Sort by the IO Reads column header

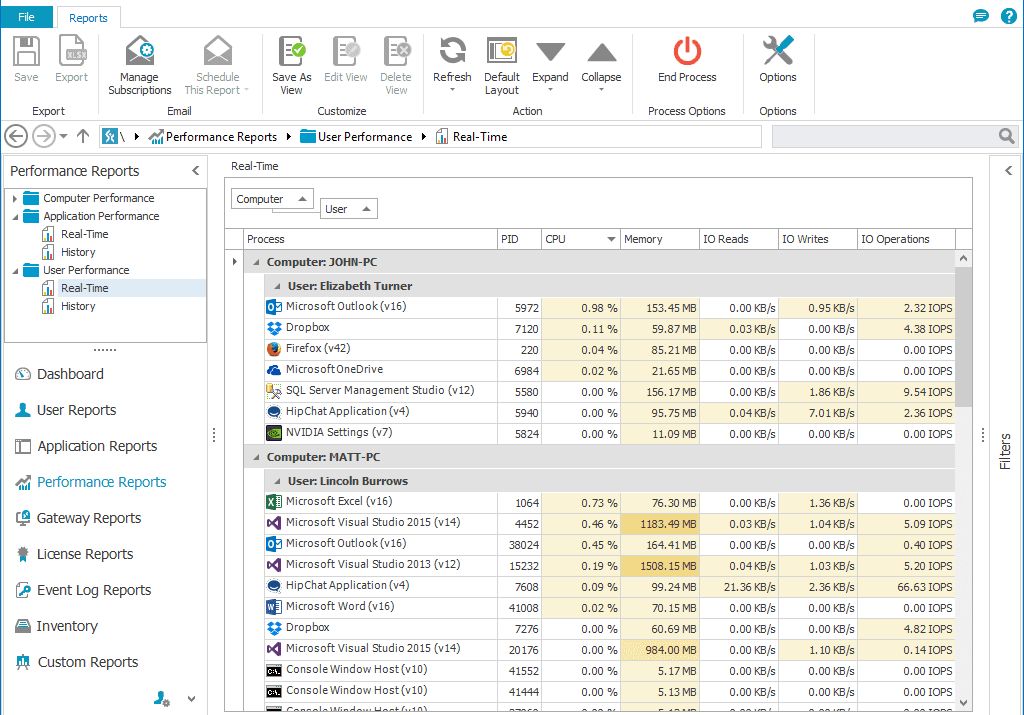739,239
